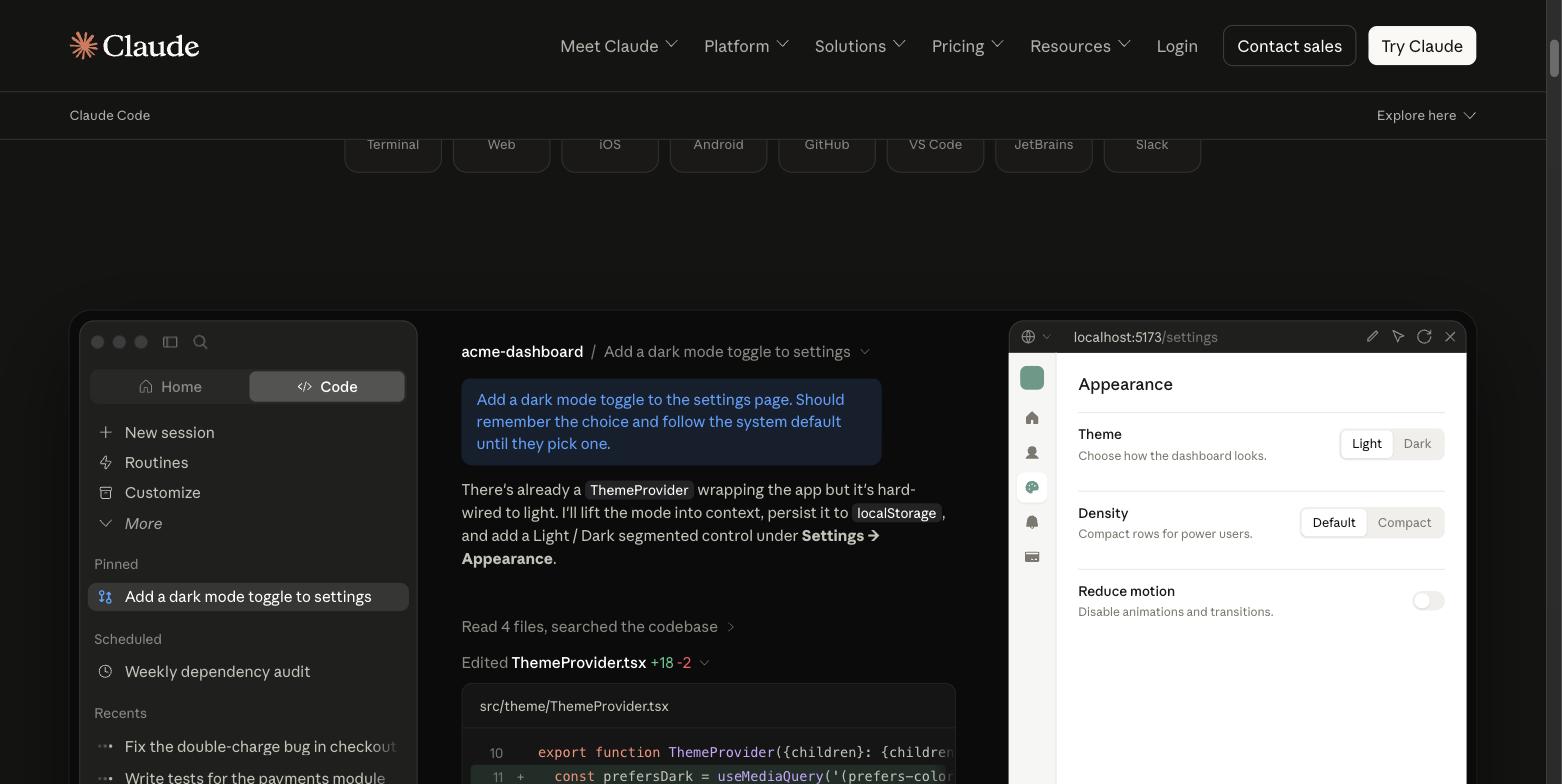
Task: Open the globe dropdown chevron in preview bar
Action: 1046,337
